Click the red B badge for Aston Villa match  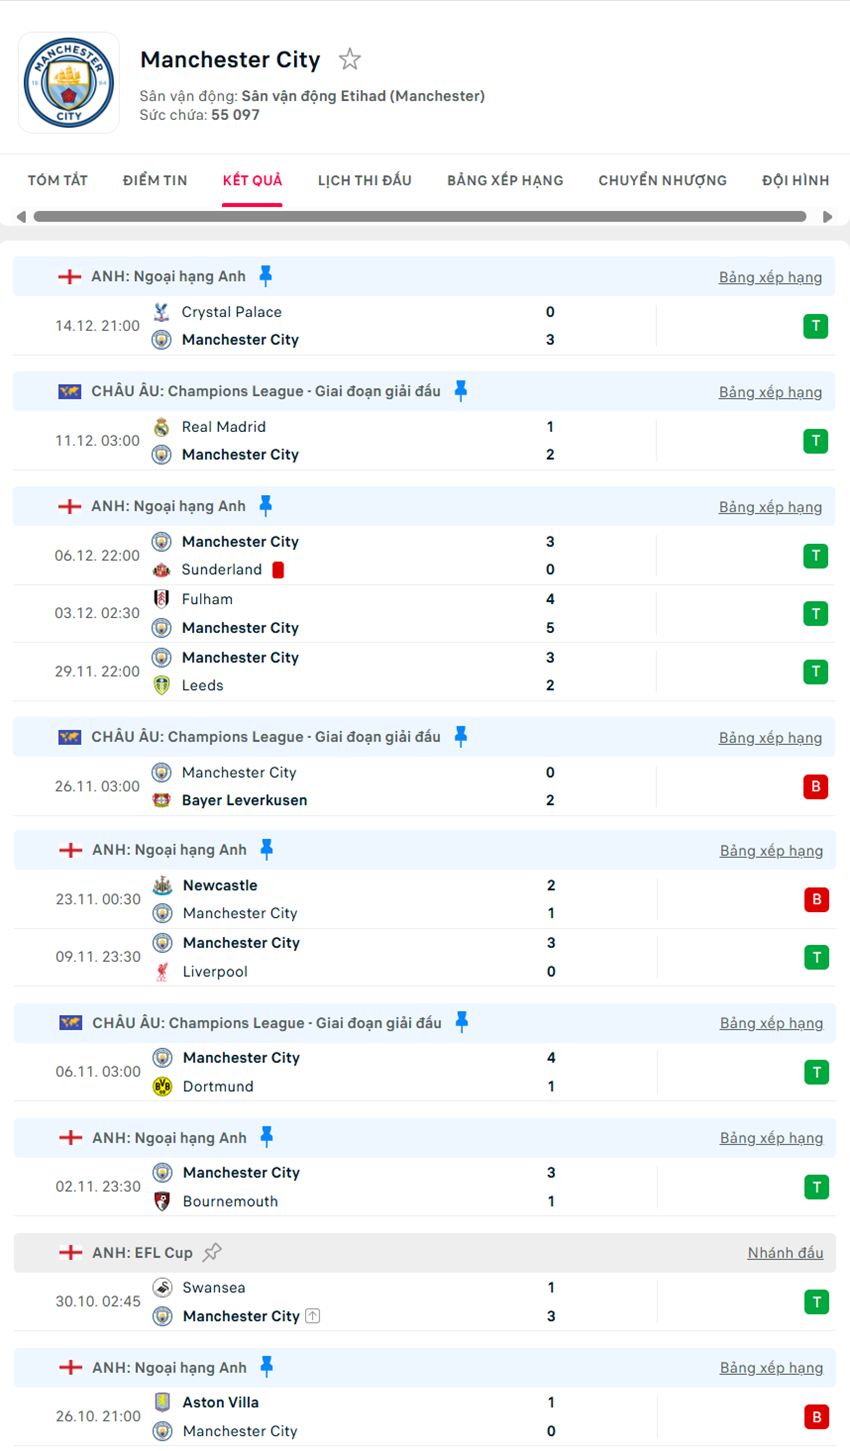point(816,1417)
